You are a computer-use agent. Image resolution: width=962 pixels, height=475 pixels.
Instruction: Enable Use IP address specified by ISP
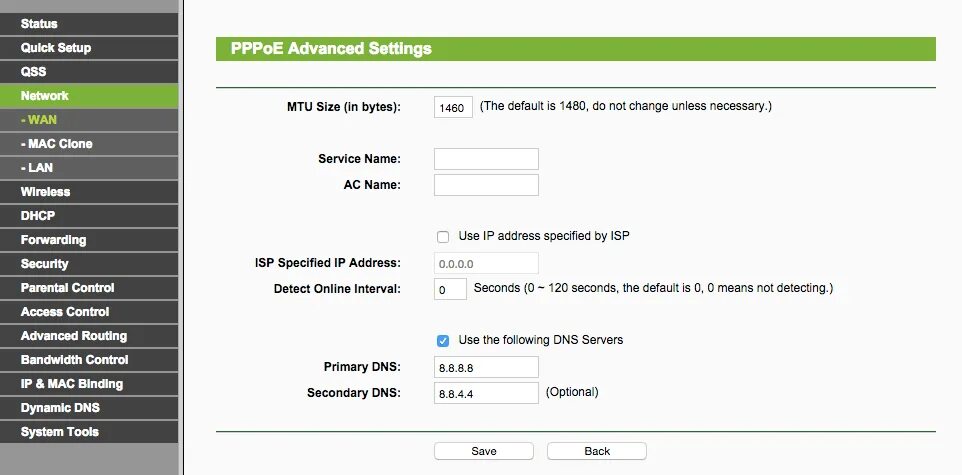coord(443,237)
